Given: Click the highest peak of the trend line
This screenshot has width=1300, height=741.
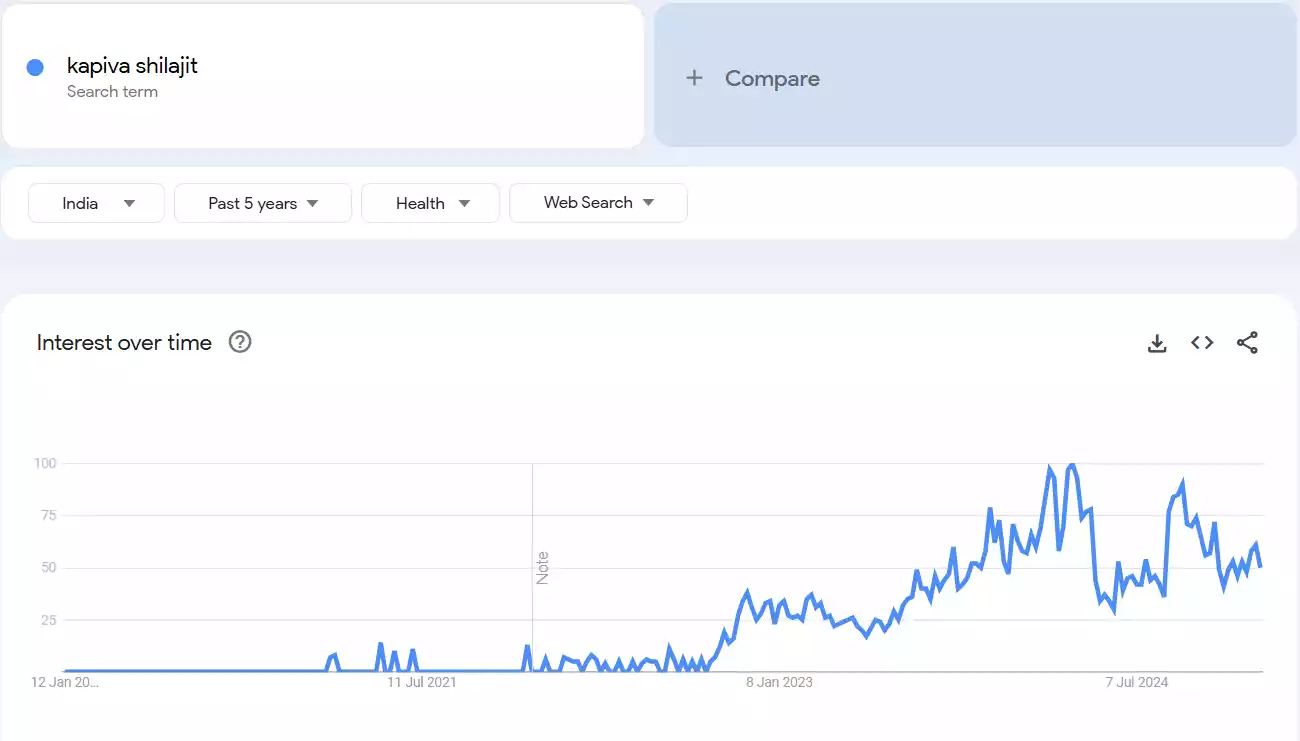Looking at the screenshot, I should pyautogui.click(x=1072, y=465).
